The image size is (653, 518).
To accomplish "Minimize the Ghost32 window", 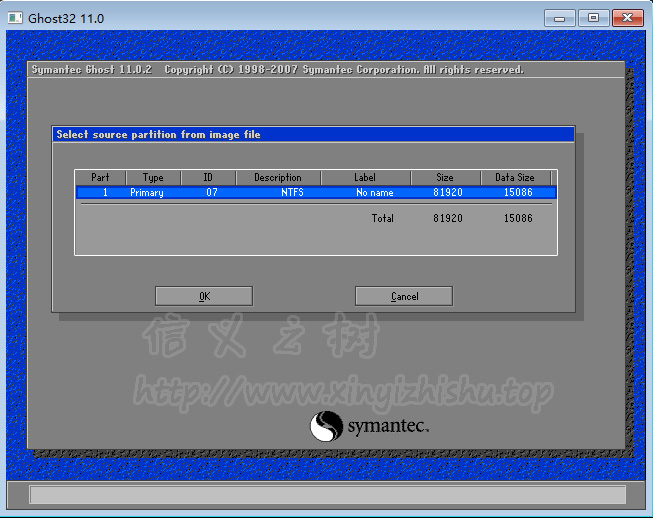I will tap(562, 18).
